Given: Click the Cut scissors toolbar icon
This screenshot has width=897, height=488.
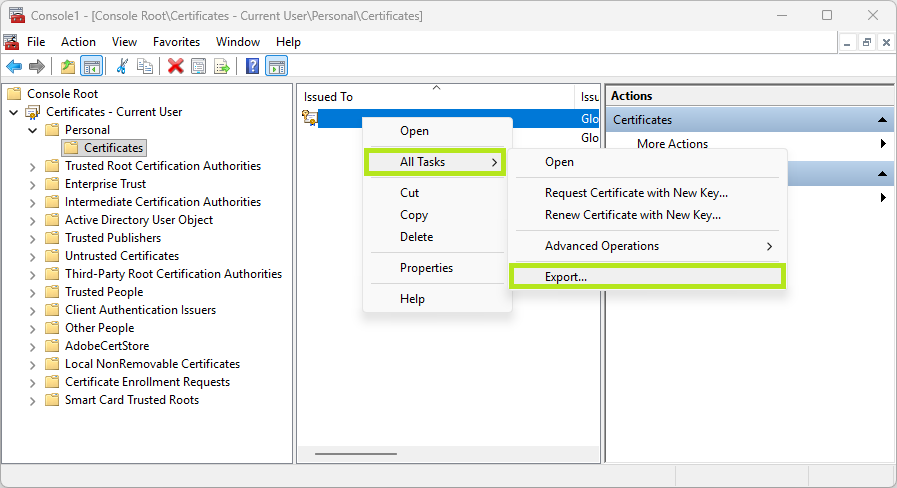Looking at the screenshot, I should [x=122, y=66].
